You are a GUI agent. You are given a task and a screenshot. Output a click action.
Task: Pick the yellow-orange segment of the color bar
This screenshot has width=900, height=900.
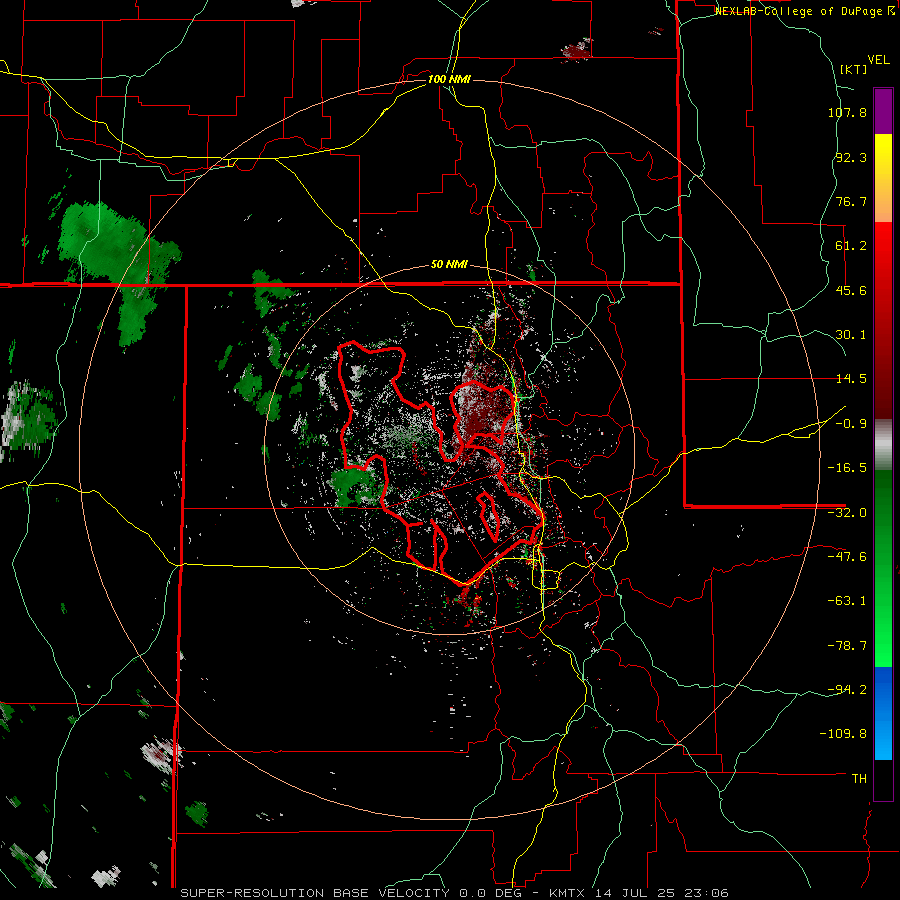[883, 178]
